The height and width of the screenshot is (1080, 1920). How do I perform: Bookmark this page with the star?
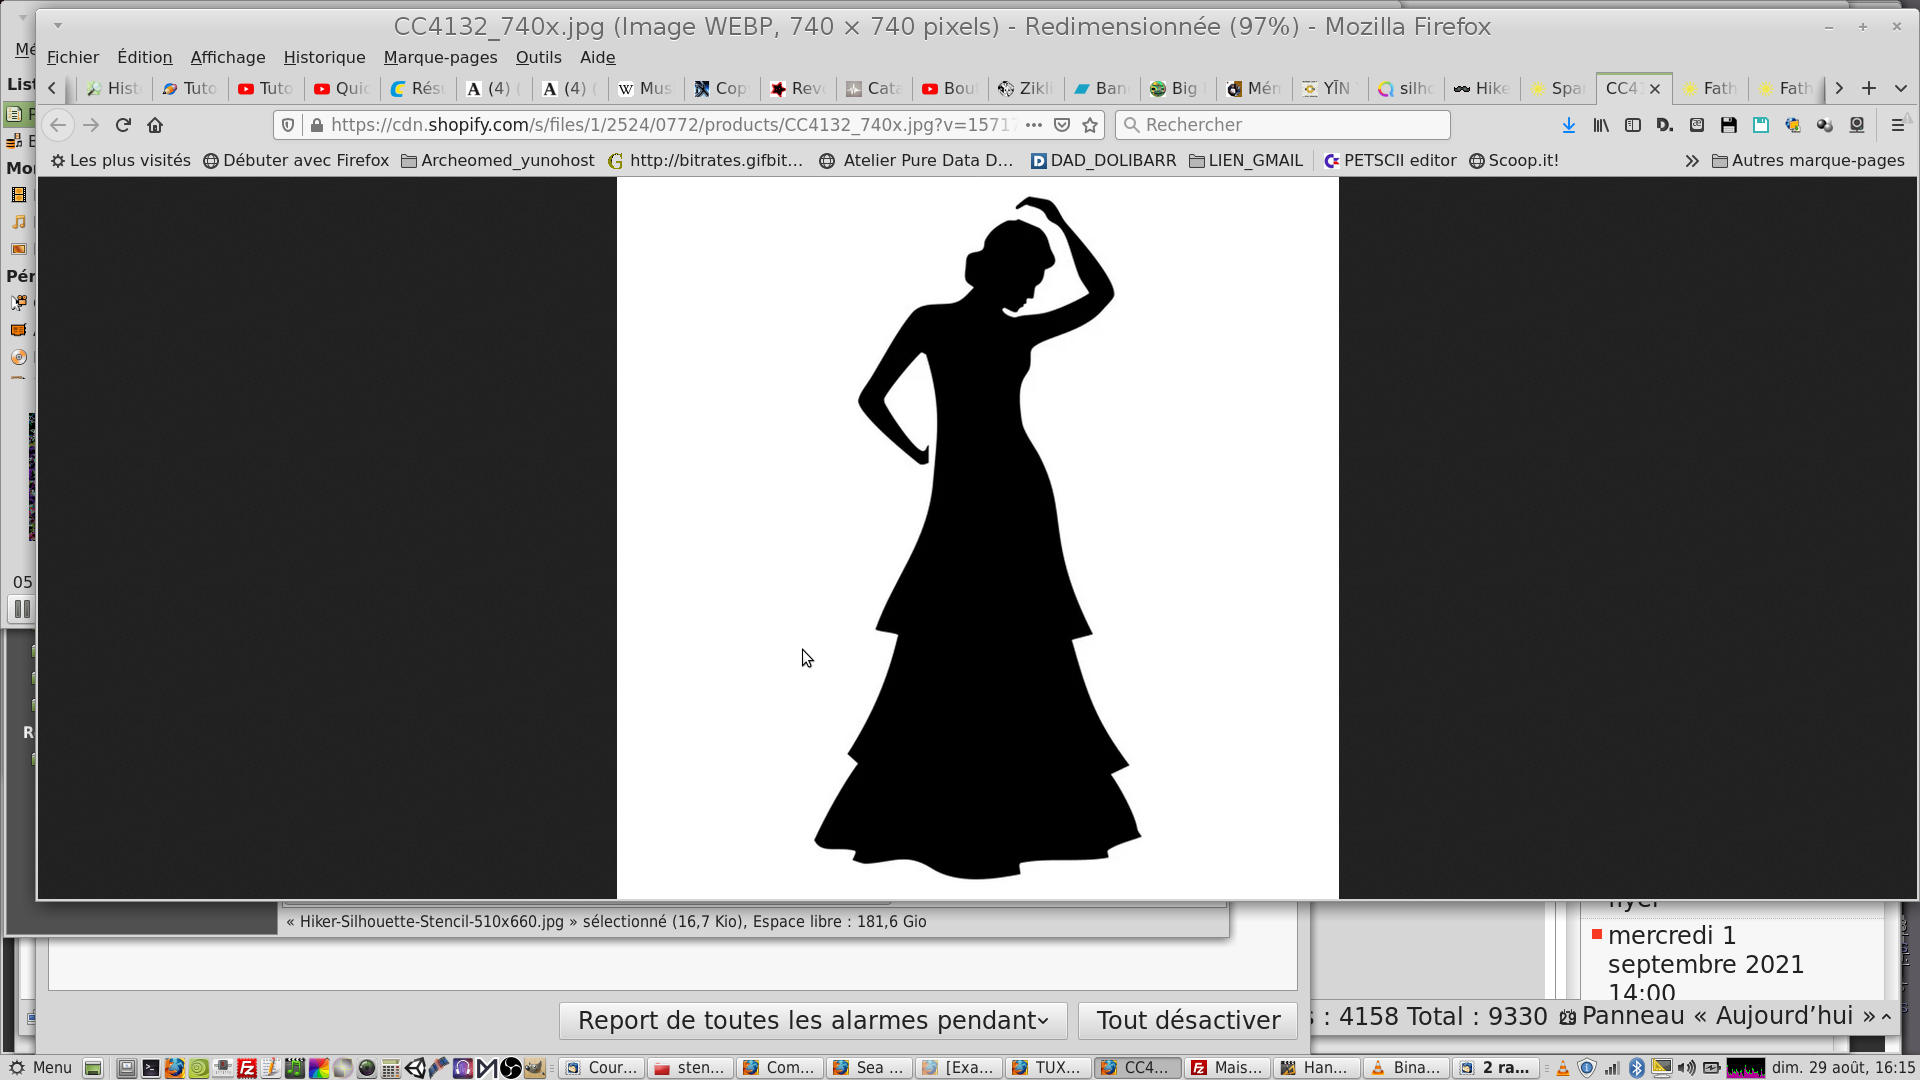[1090, 125]
